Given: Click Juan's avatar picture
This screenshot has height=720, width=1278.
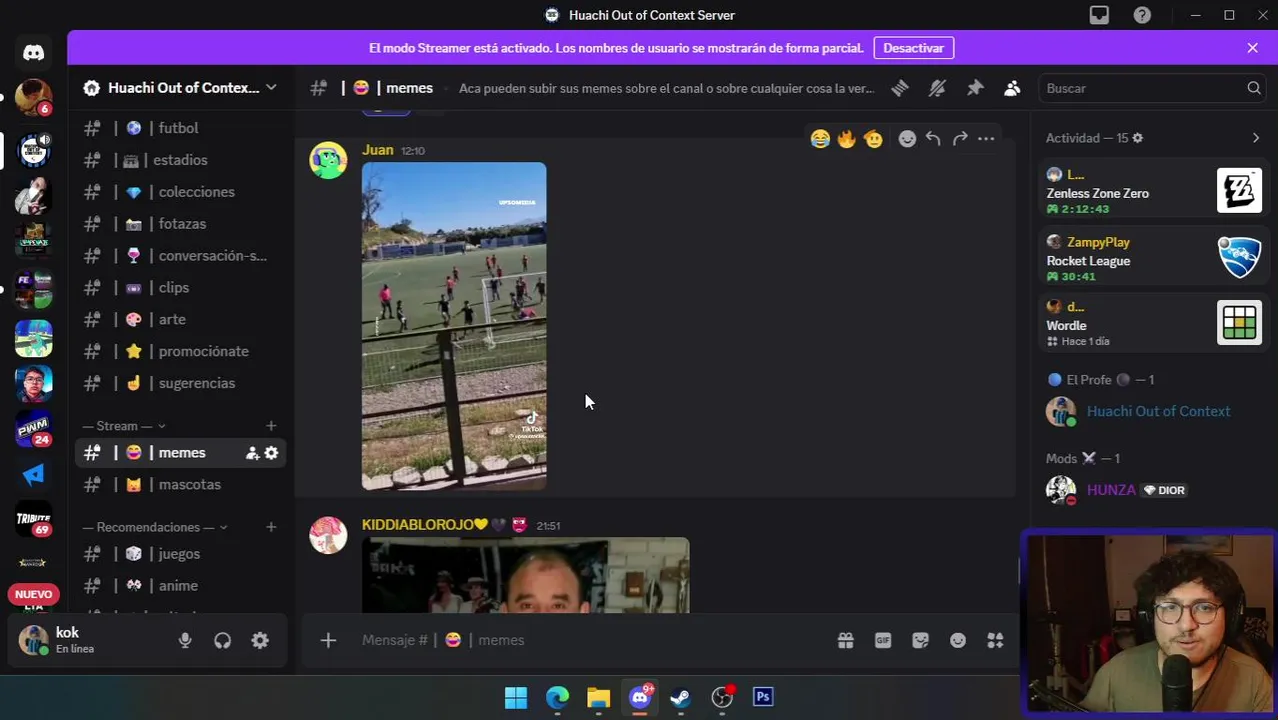Looking at the screenshot, I should tap(328, 160).
